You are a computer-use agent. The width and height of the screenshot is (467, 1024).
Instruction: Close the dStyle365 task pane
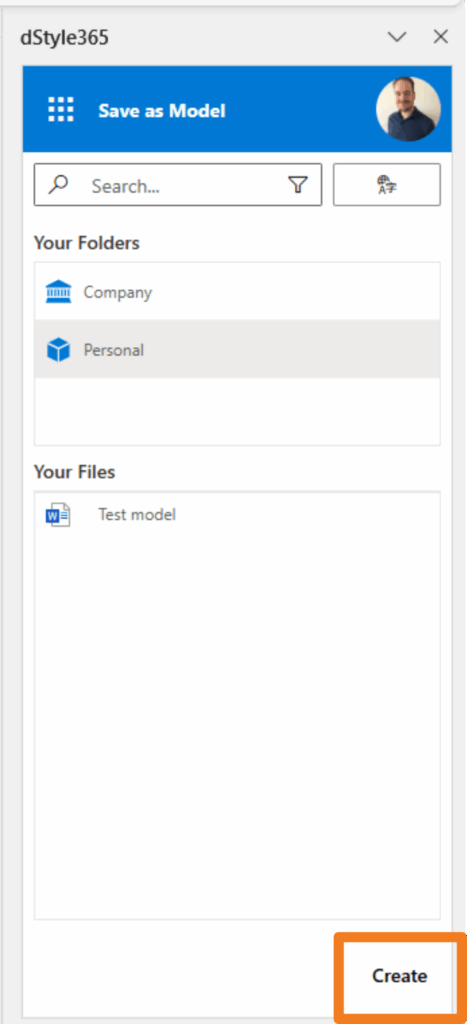[441, 37]
